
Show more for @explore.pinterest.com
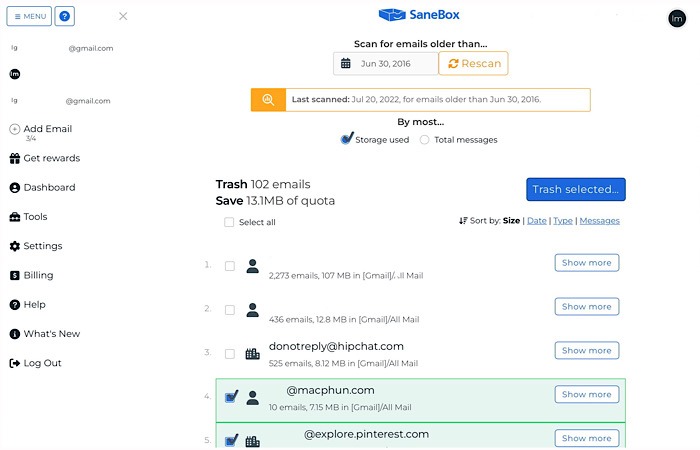click(x=587, y=438)
